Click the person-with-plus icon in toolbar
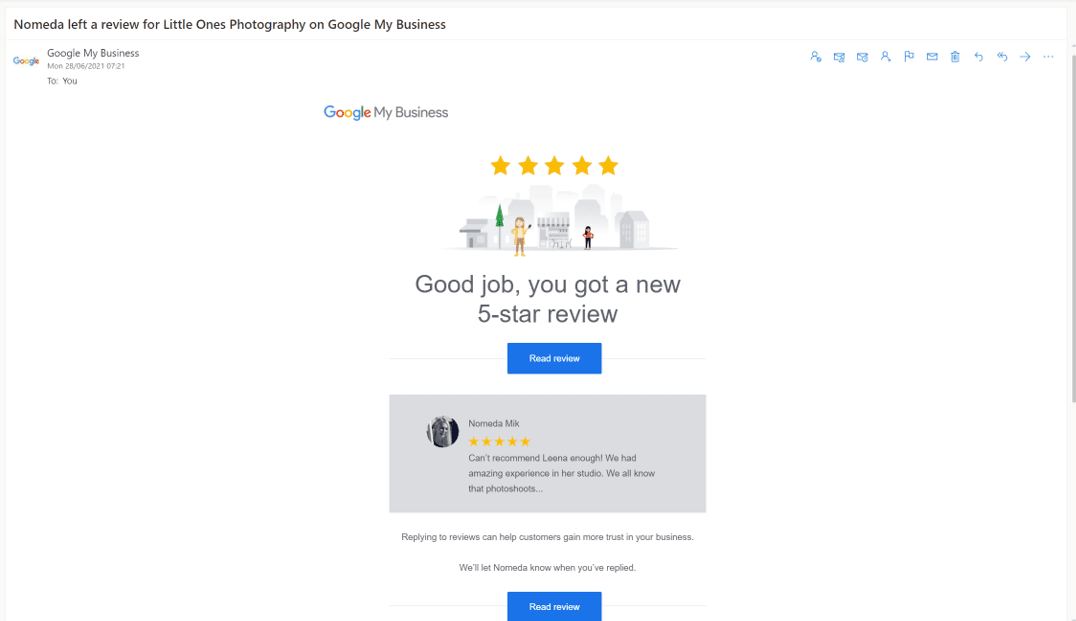Screen dimensions: 1076x621 (885, 57)
